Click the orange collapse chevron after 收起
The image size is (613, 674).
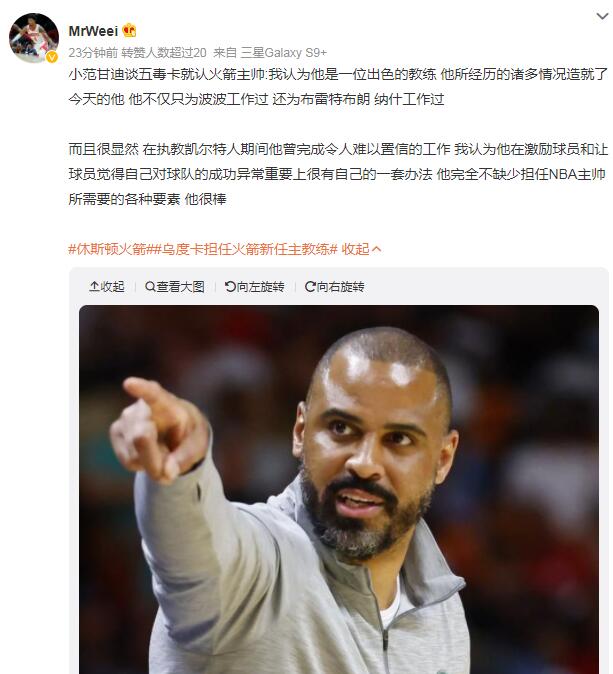pyautogui.click(x=377, y=249)
